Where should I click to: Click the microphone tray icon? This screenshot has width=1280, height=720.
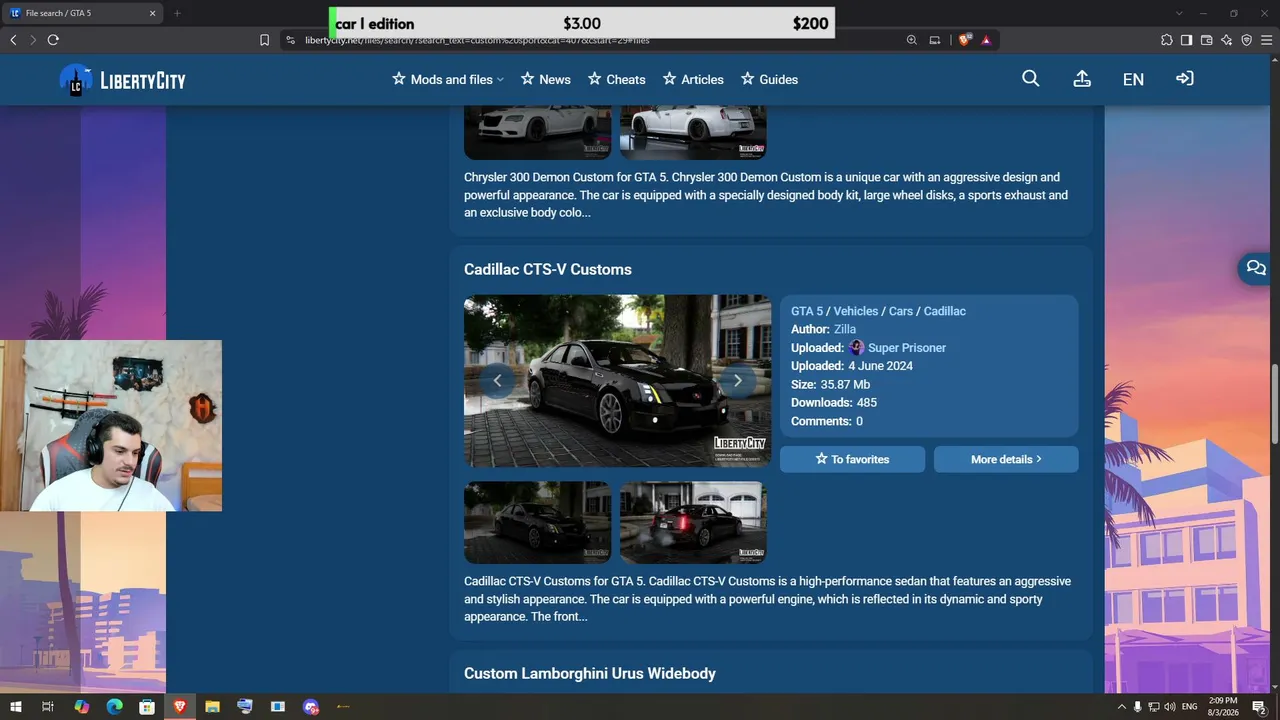[1138, 707]
